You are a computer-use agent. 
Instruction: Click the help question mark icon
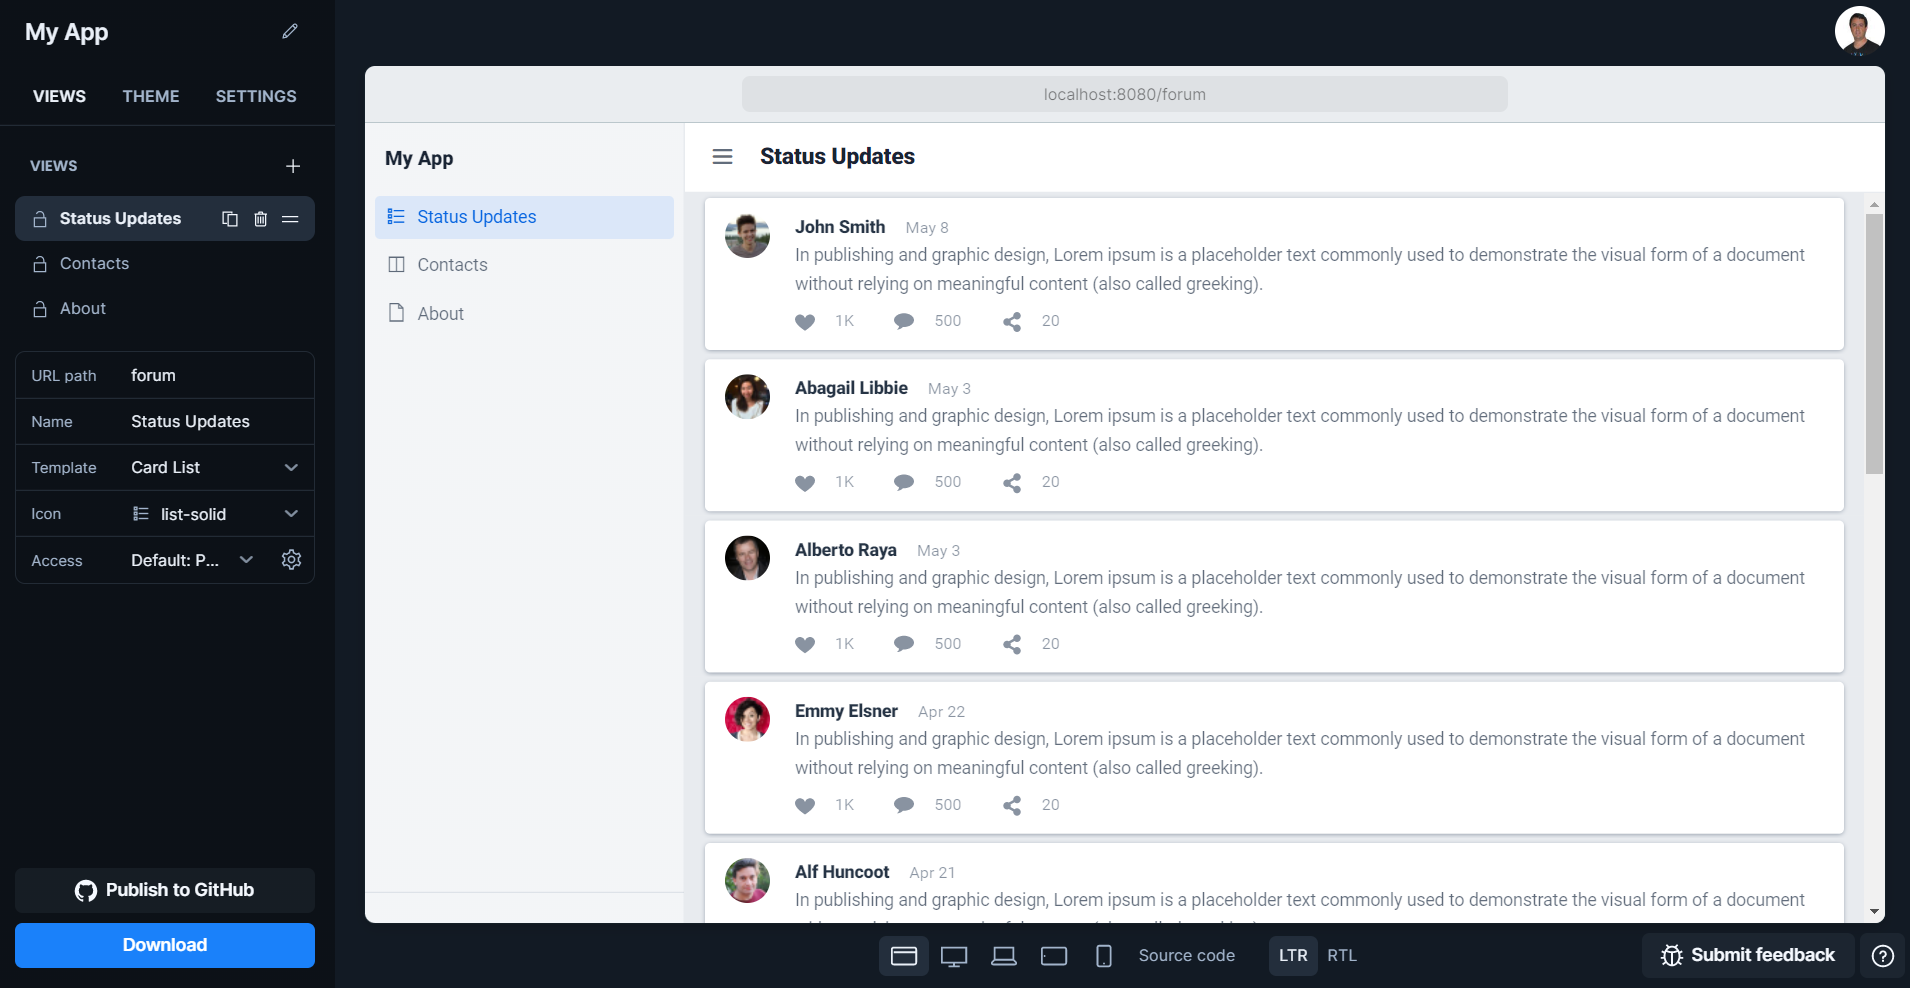1882,955
